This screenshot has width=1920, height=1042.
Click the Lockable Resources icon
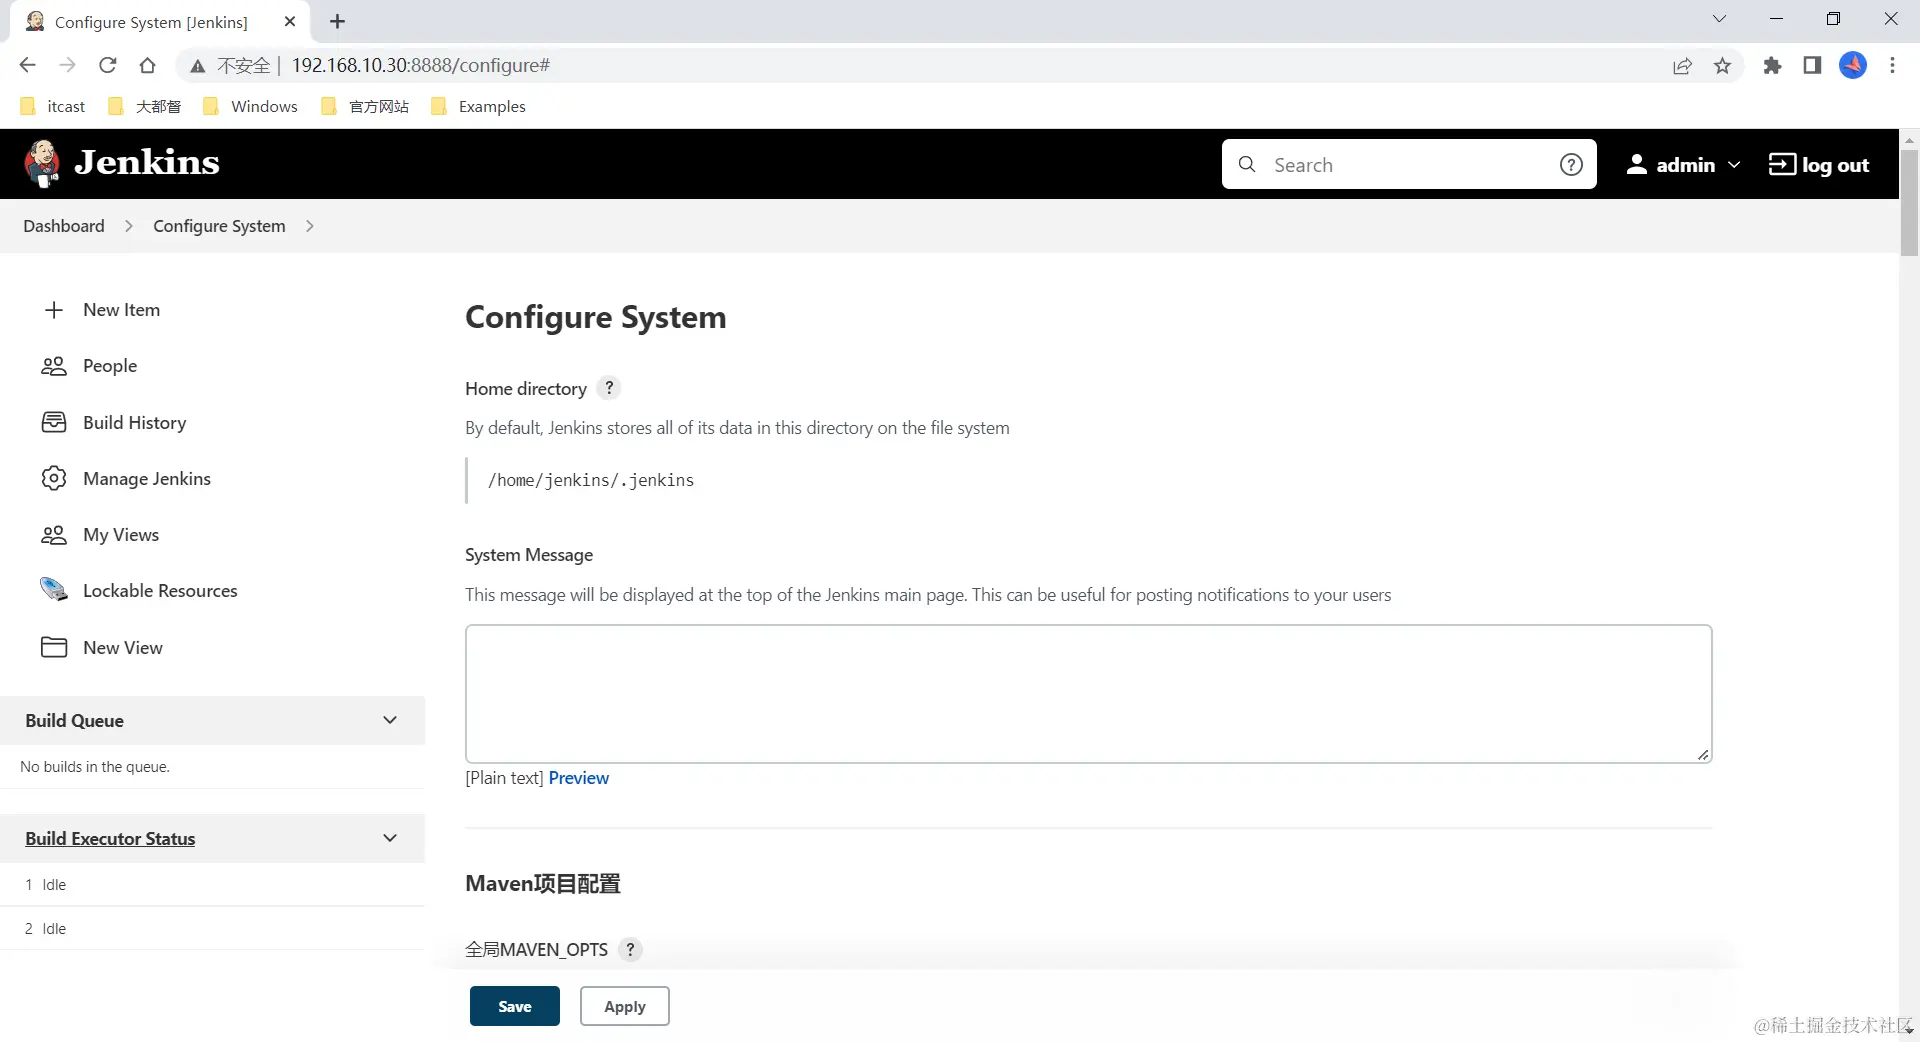coord(54,590)
